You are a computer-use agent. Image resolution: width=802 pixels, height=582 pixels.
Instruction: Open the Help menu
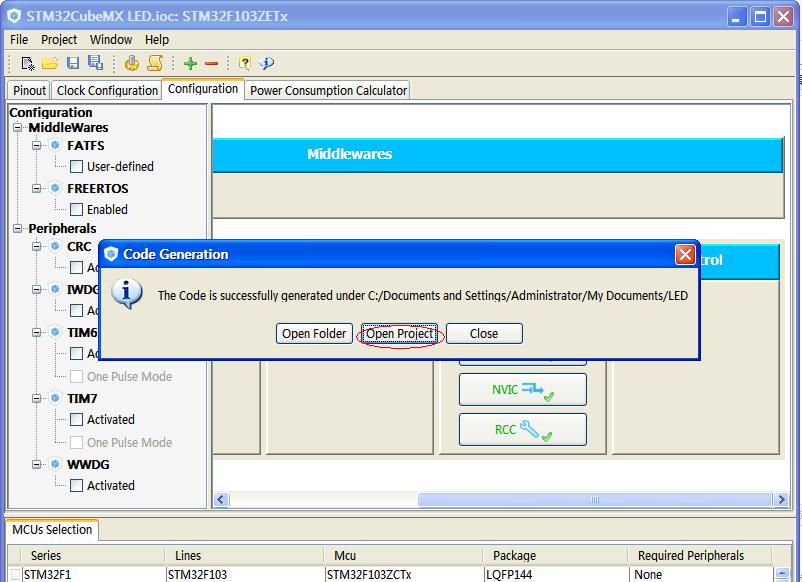[157, 39]
